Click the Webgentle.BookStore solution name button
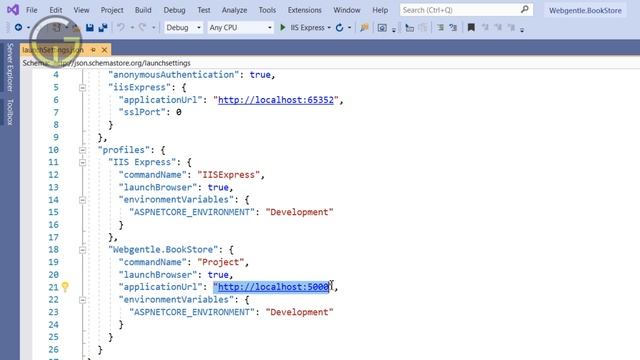 point(585,10)
